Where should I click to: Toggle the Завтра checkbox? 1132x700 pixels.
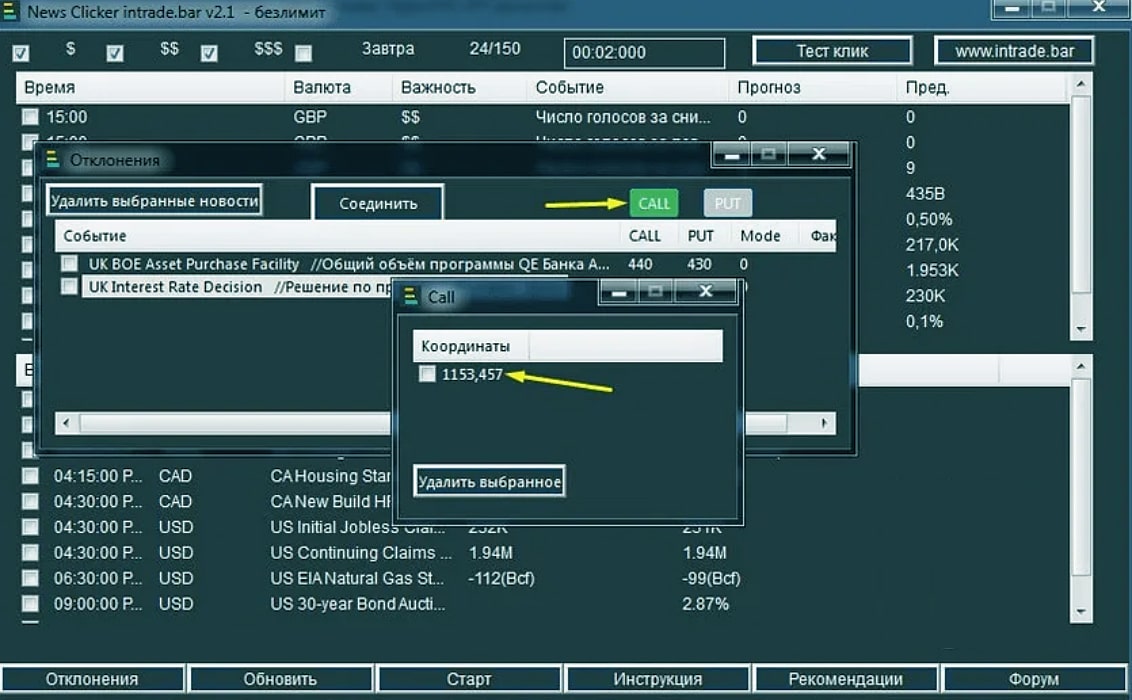303,53
